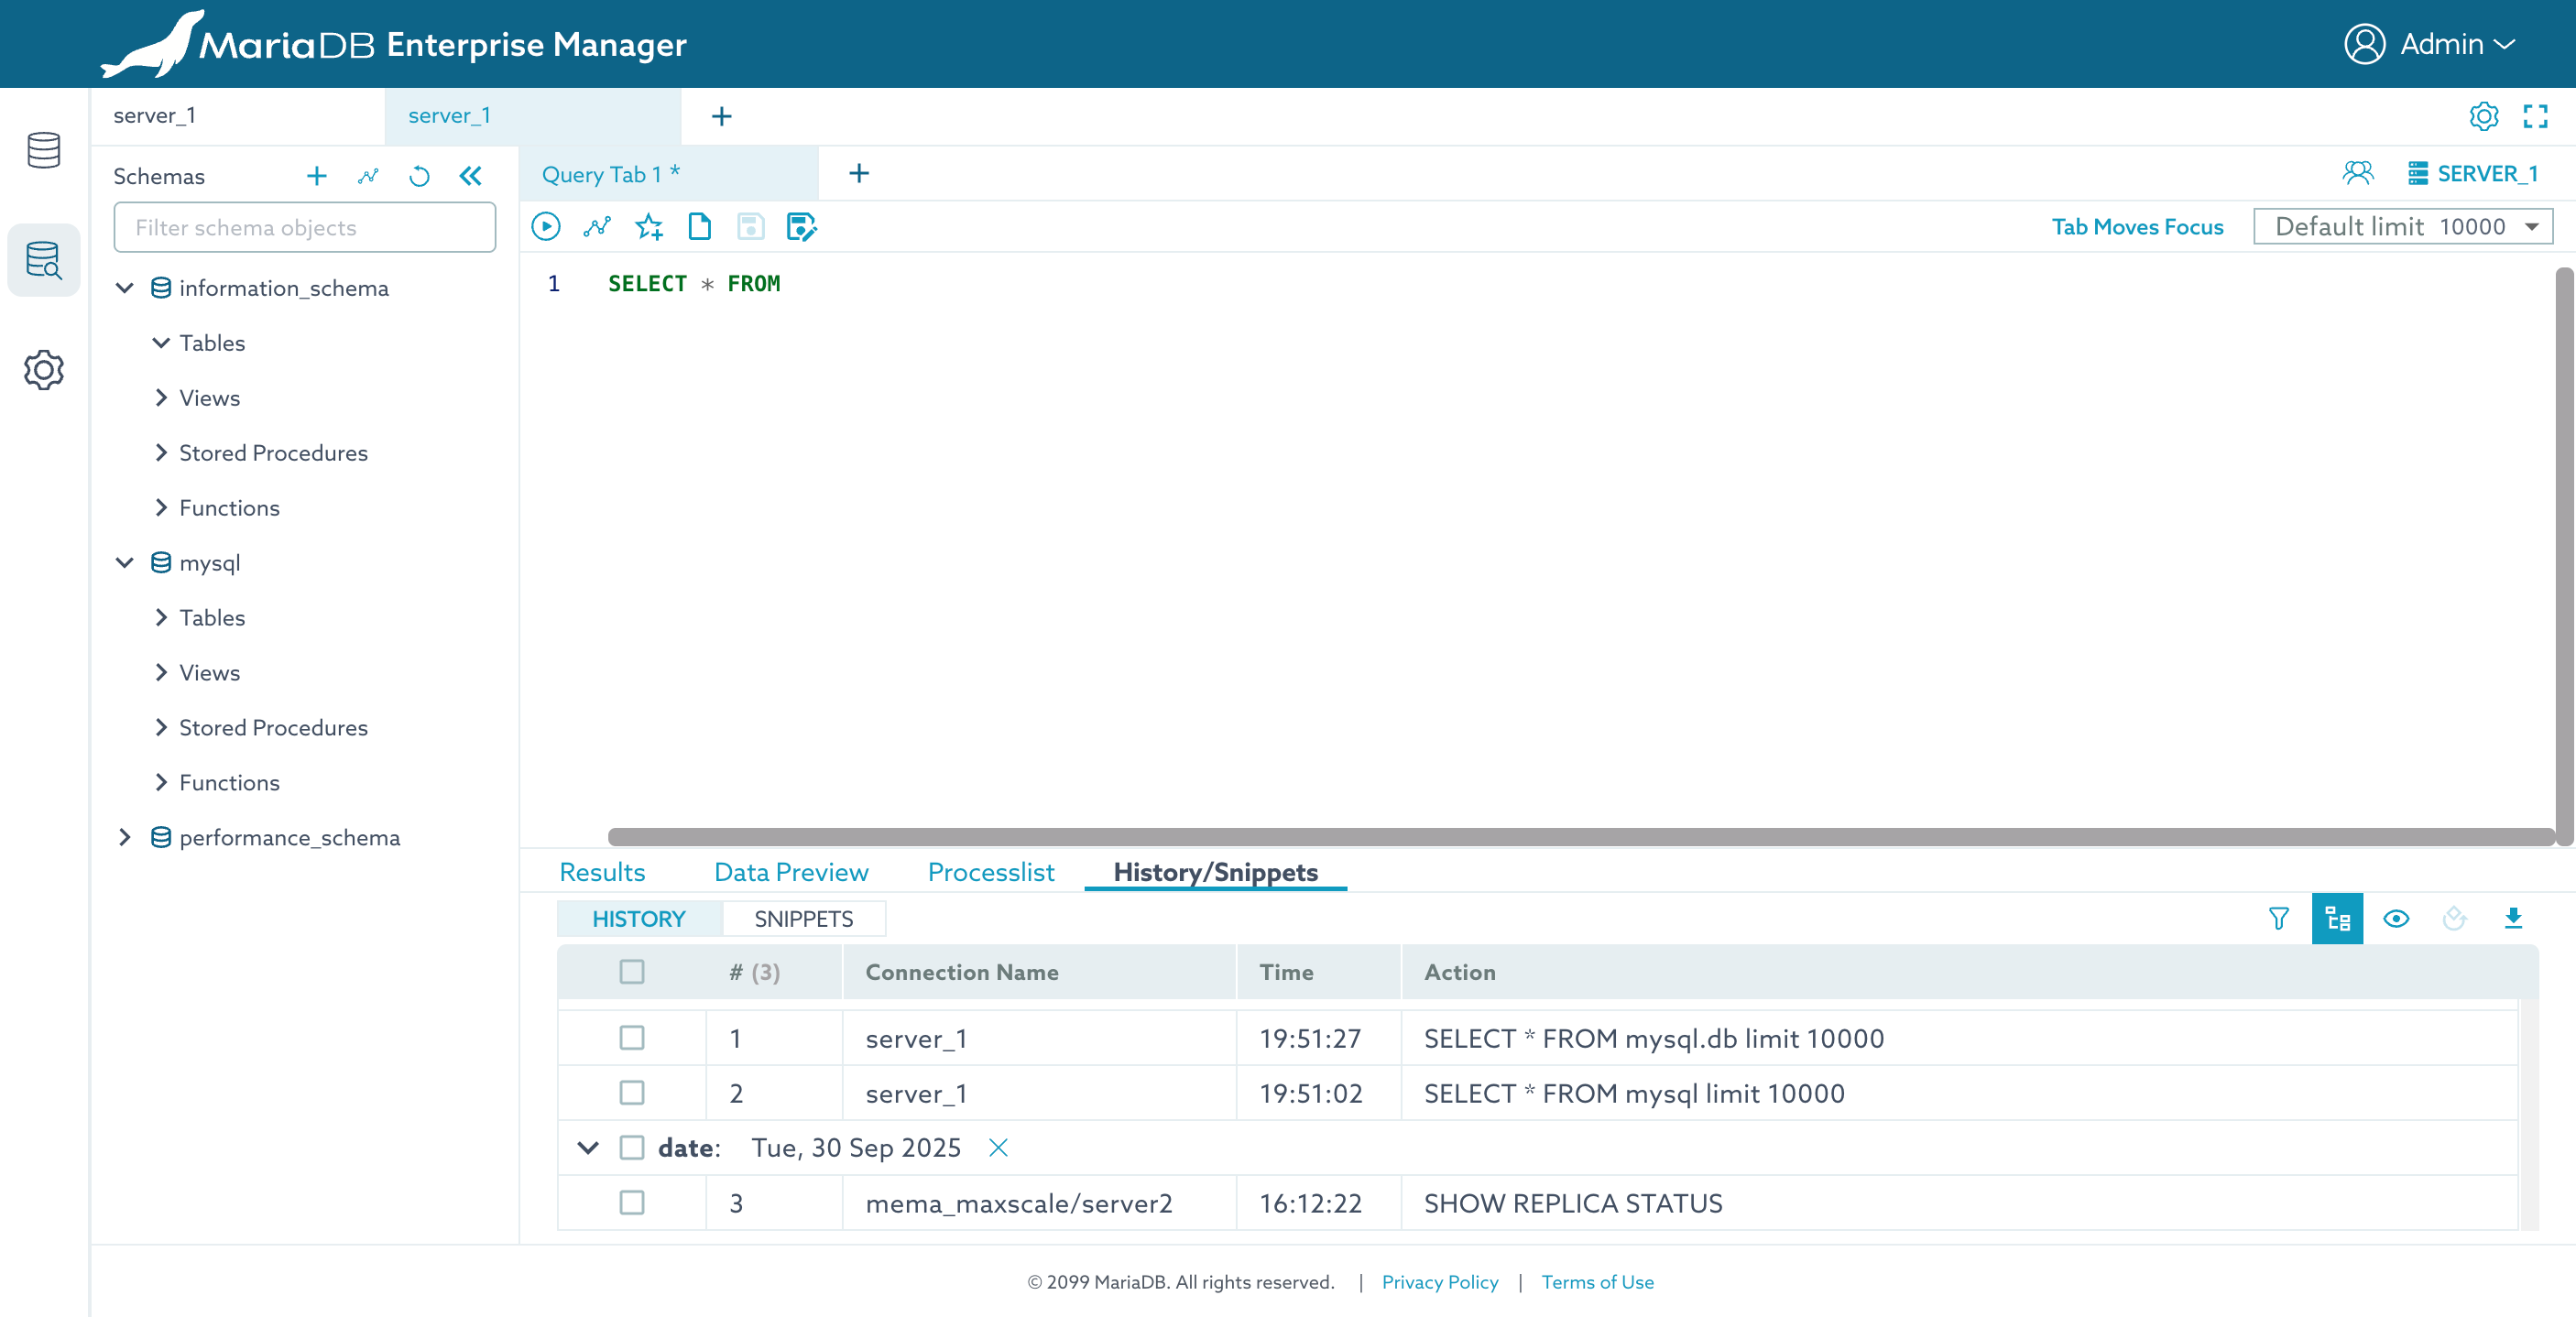Collapse the mysql schema node
Screen dimensions: 2576x1317
coord(125,563)
